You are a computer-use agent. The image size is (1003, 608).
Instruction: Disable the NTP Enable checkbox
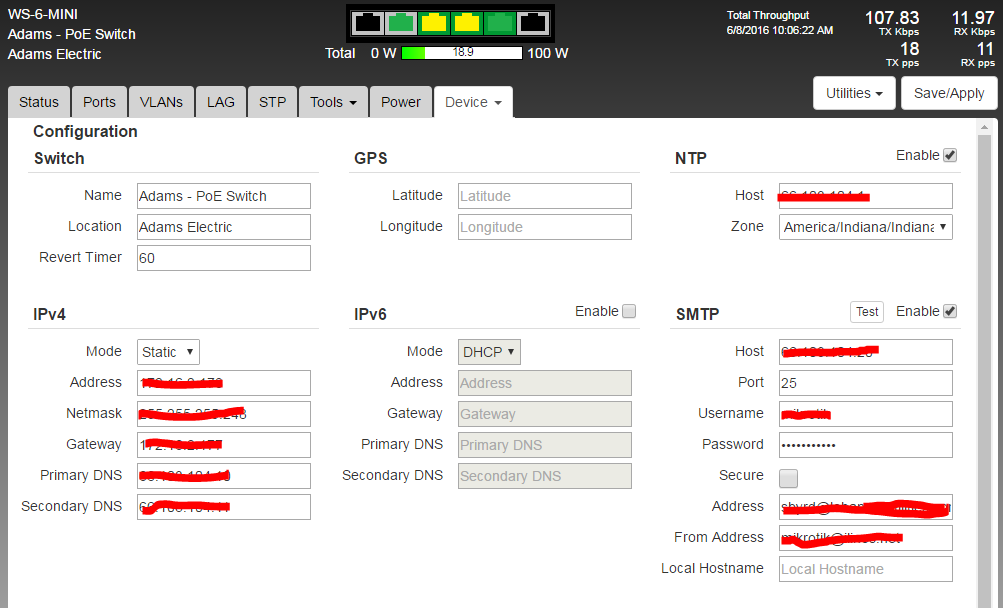pos(950,155)
